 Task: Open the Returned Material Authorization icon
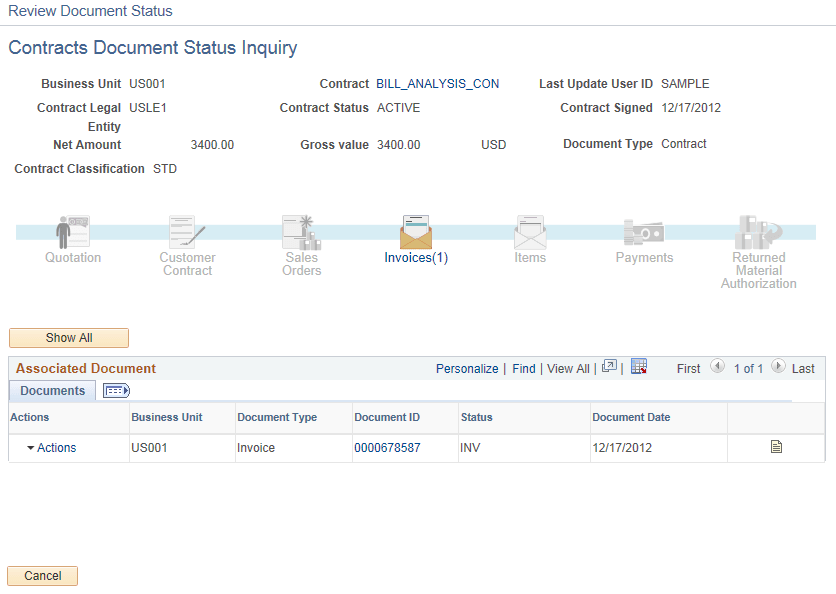click(x=758, y=232)
